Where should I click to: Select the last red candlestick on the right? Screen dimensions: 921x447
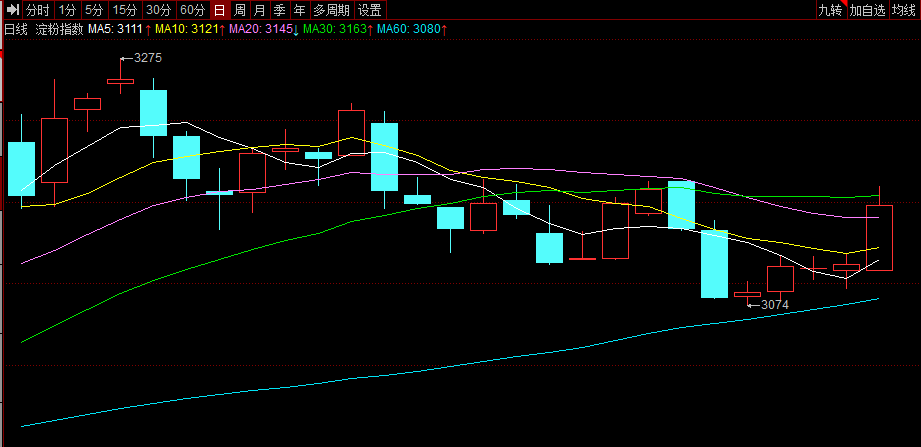(879, 238)
